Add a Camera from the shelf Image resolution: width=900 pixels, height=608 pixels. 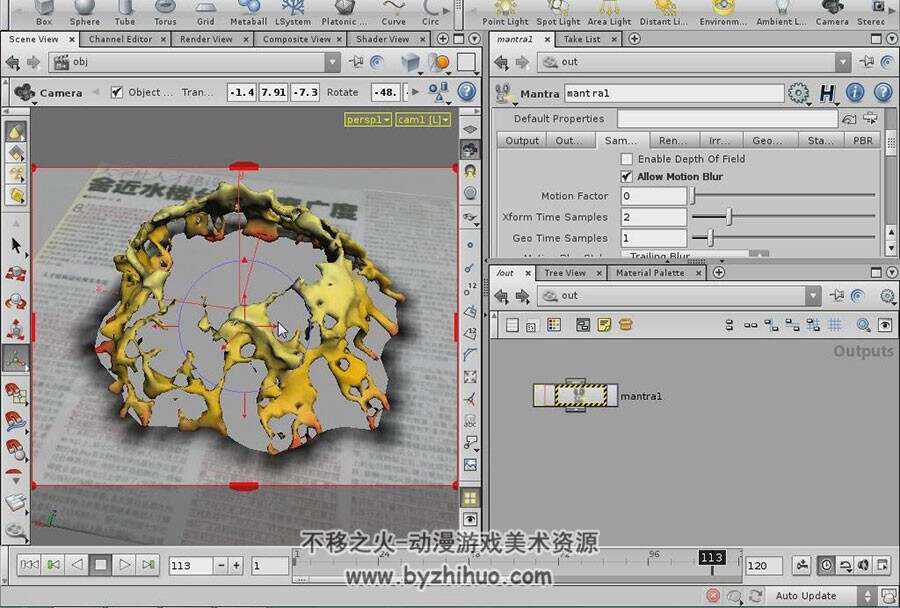click(x=832, y=13)
